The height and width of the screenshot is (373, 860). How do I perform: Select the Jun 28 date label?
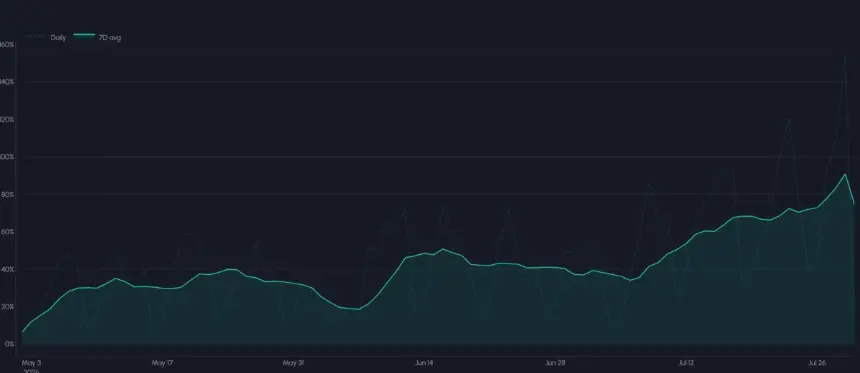click(555, 363)
